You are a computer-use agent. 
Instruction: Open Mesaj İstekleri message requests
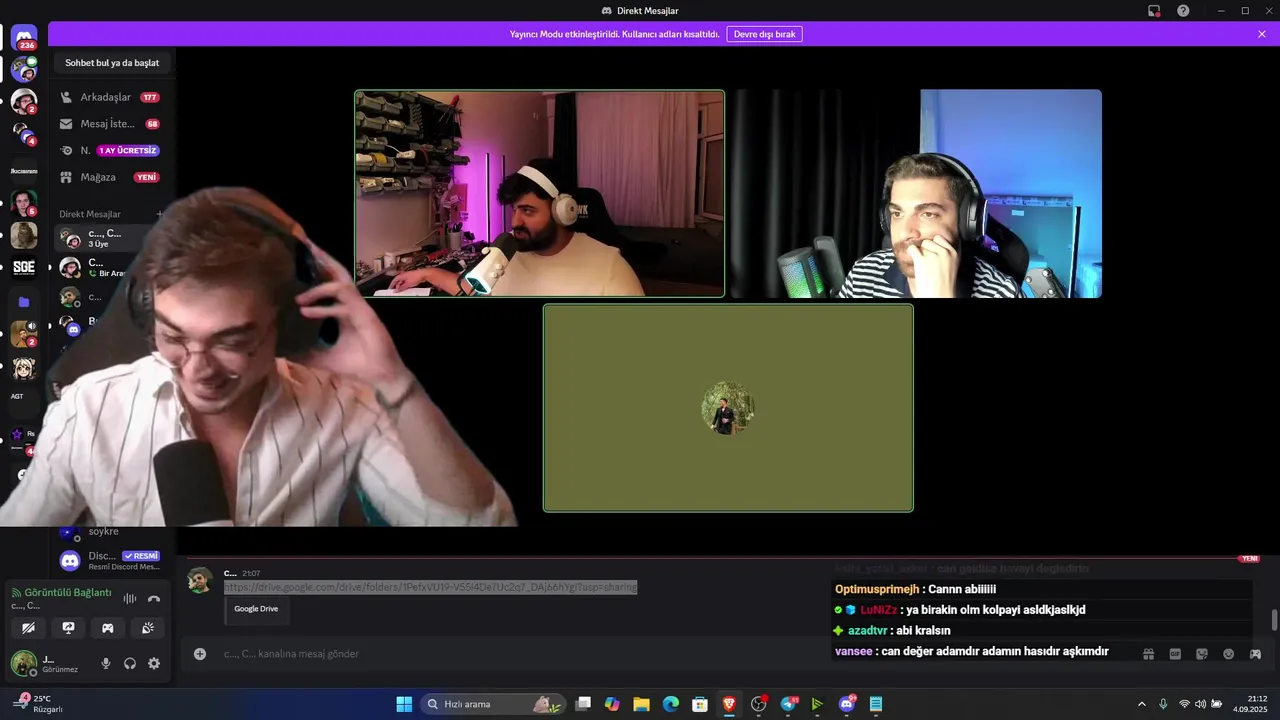[112, 124]
